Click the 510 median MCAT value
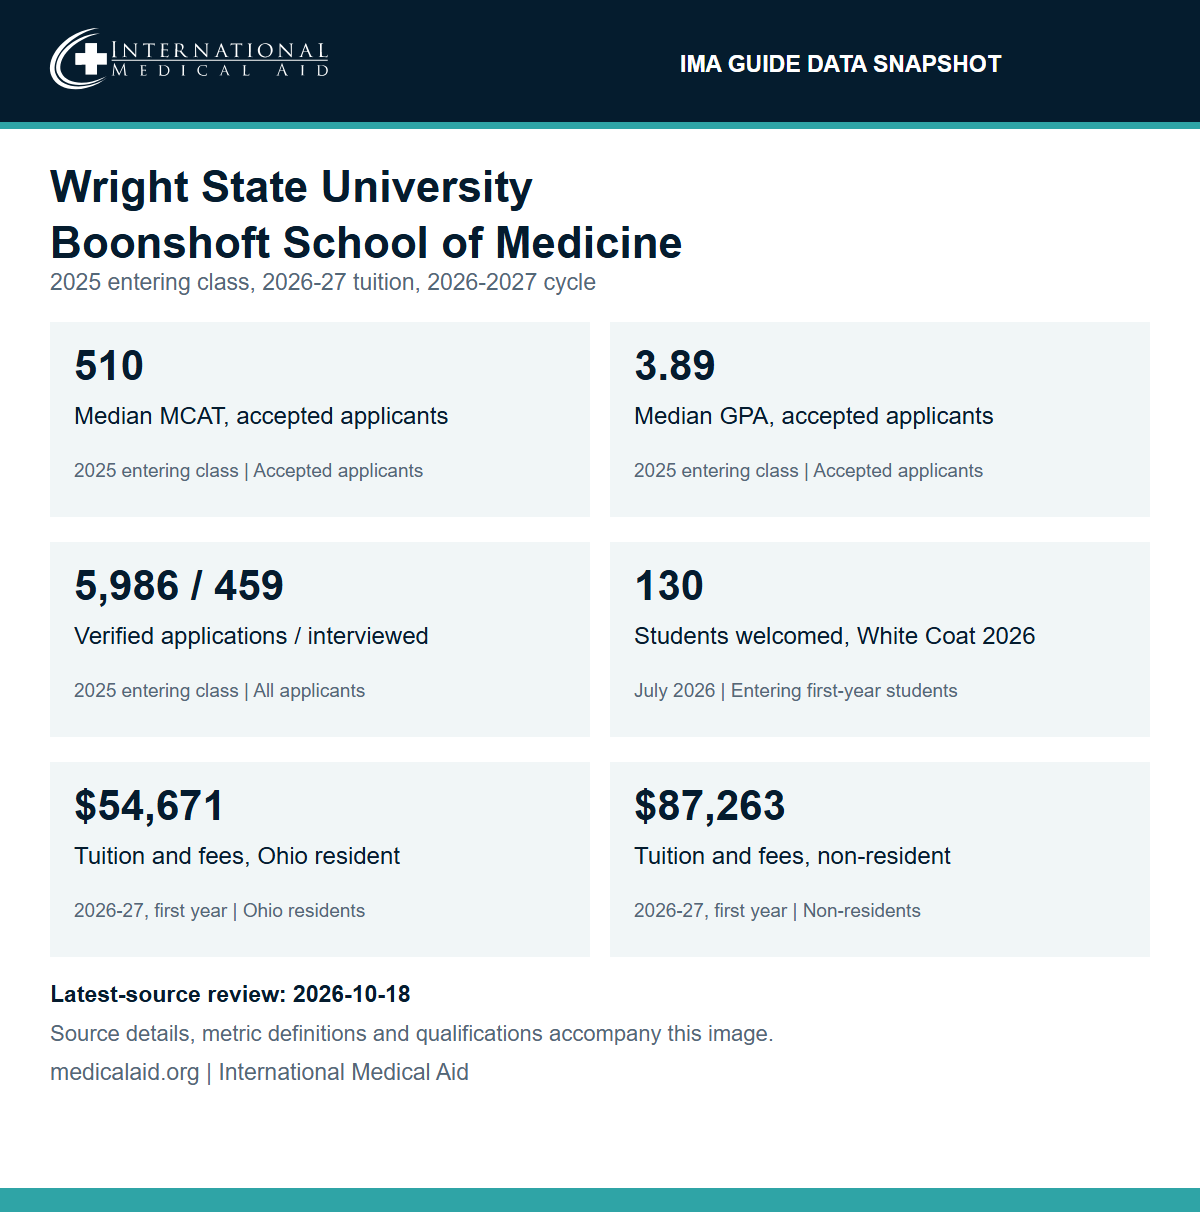This screenshot has width=1200, height=1212. [x=109, y=366]
